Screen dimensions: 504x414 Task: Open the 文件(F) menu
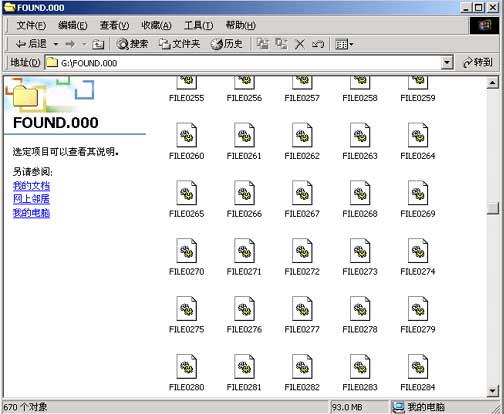[x=31, y=25]
